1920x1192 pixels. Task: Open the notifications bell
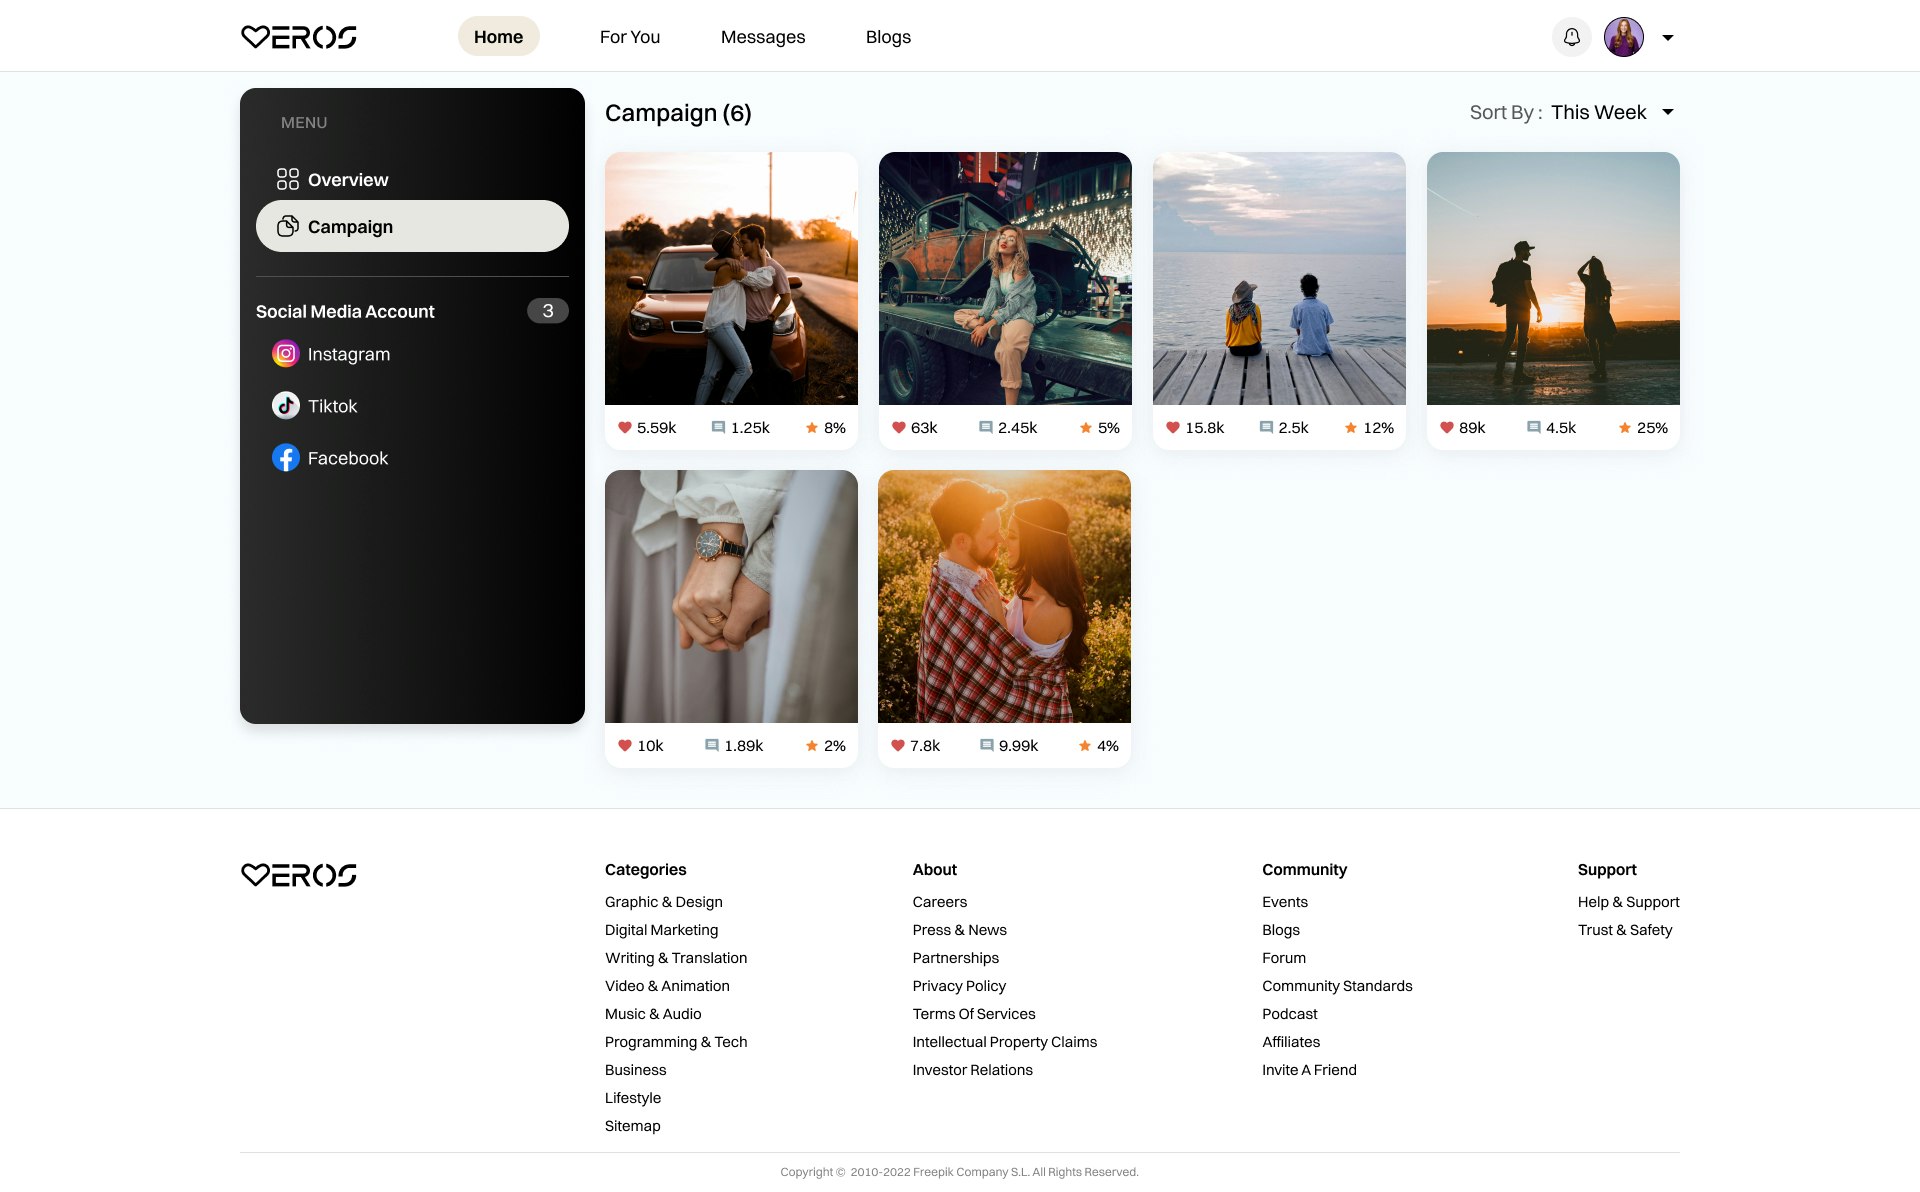click(1571, 37)
